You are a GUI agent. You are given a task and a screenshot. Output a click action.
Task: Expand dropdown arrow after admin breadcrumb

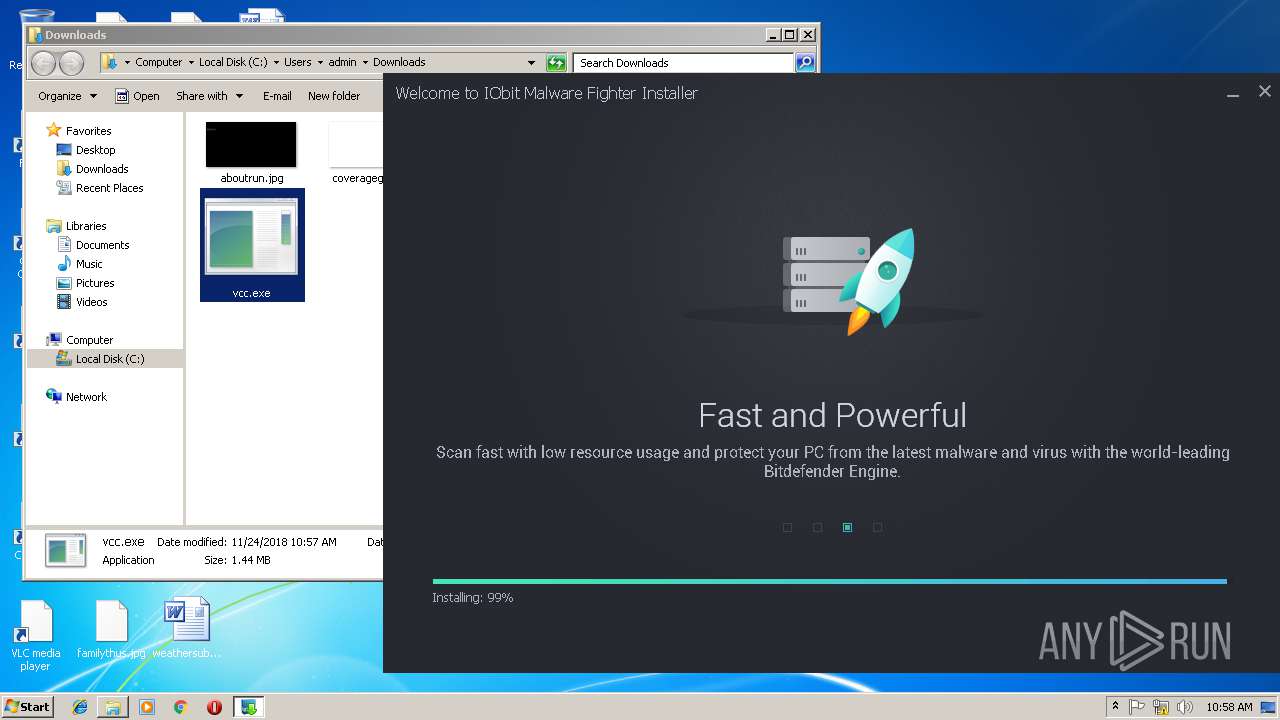pos(365,62)
